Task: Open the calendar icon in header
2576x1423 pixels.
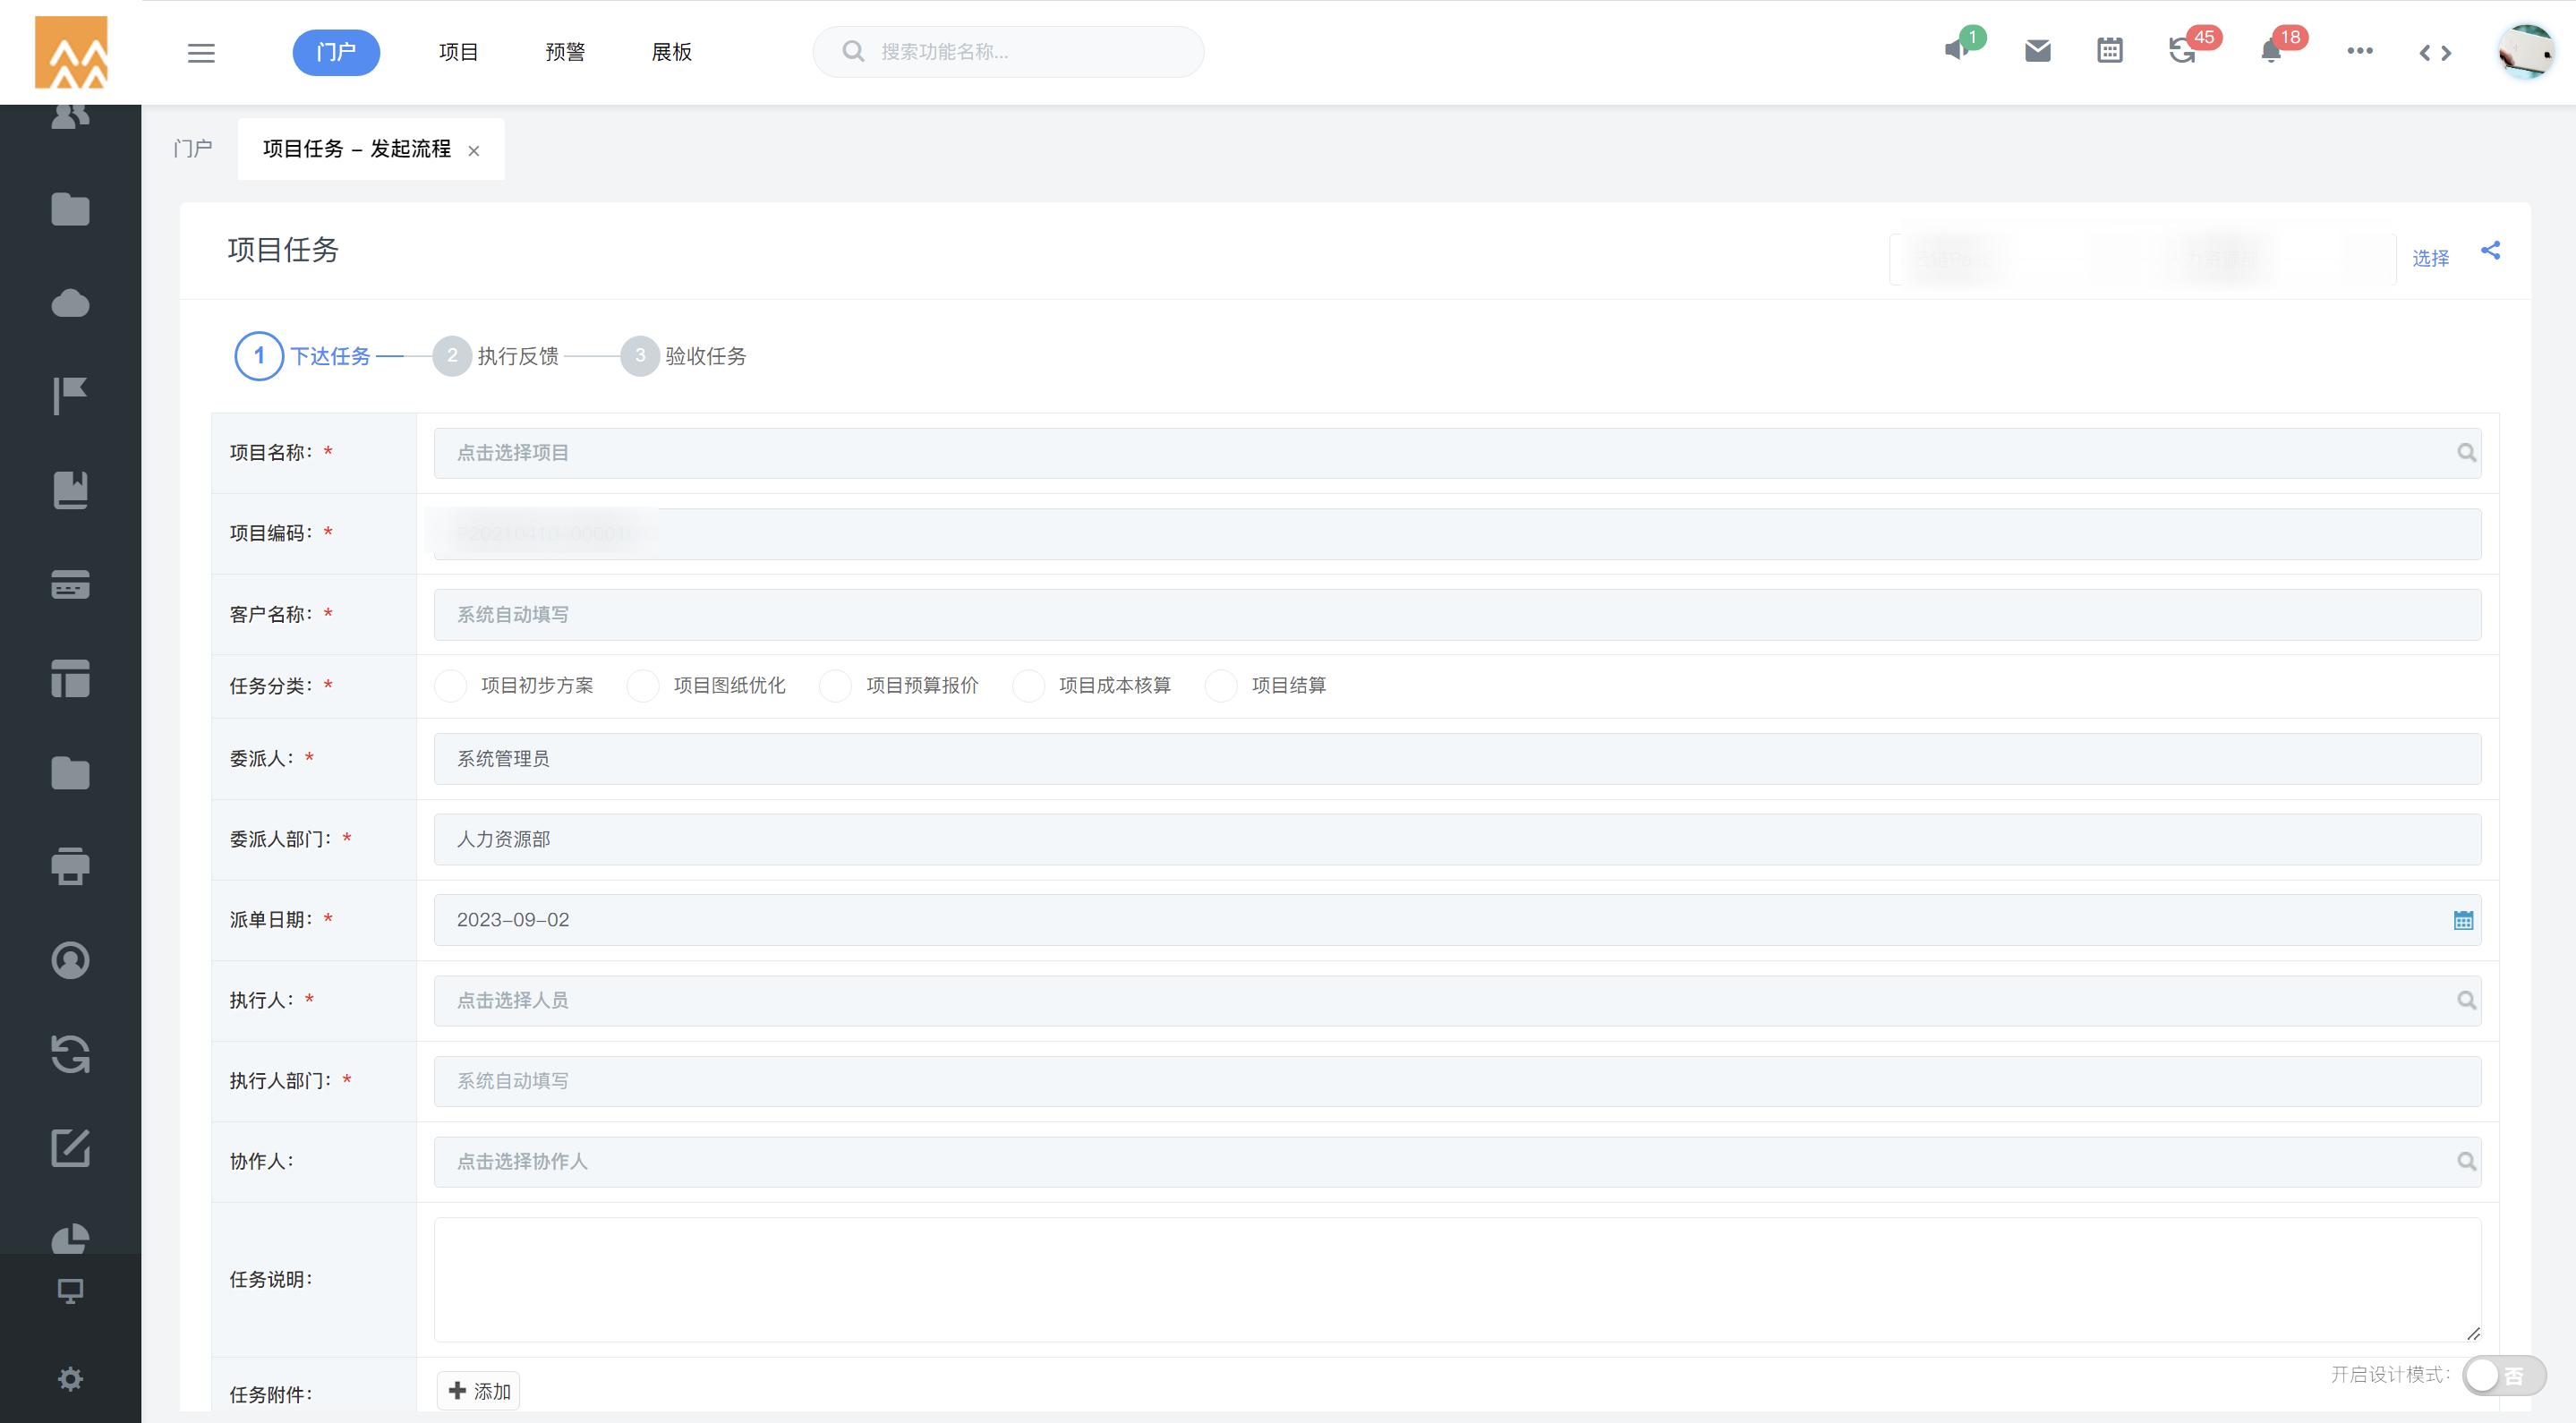Action: pos(2109,51)
